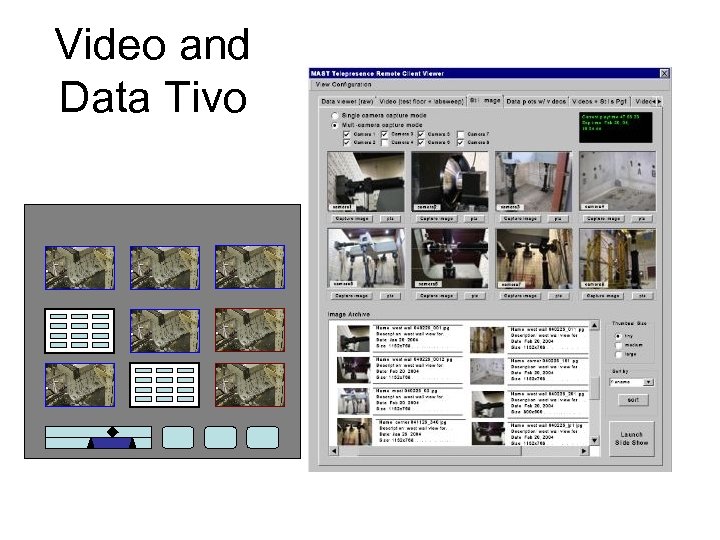Open the Configuration menu

coord(351,84)
